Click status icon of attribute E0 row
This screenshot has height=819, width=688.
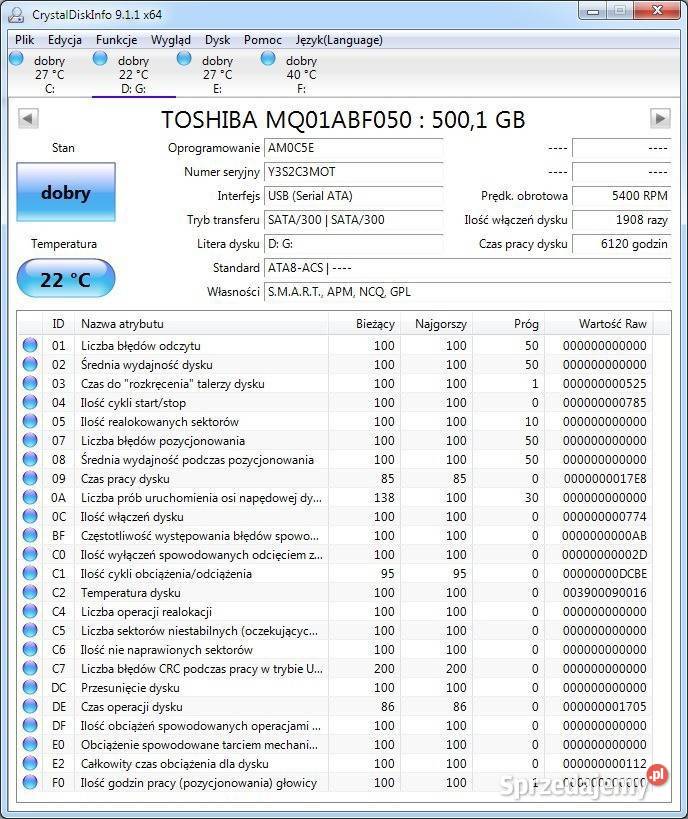click(30, 744)
